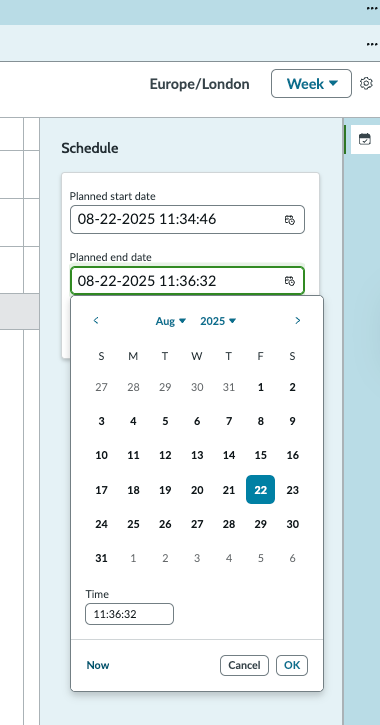Screen dimensions: 380x725
Task: Select August 29 in calendar
Action: click(261, 524)
